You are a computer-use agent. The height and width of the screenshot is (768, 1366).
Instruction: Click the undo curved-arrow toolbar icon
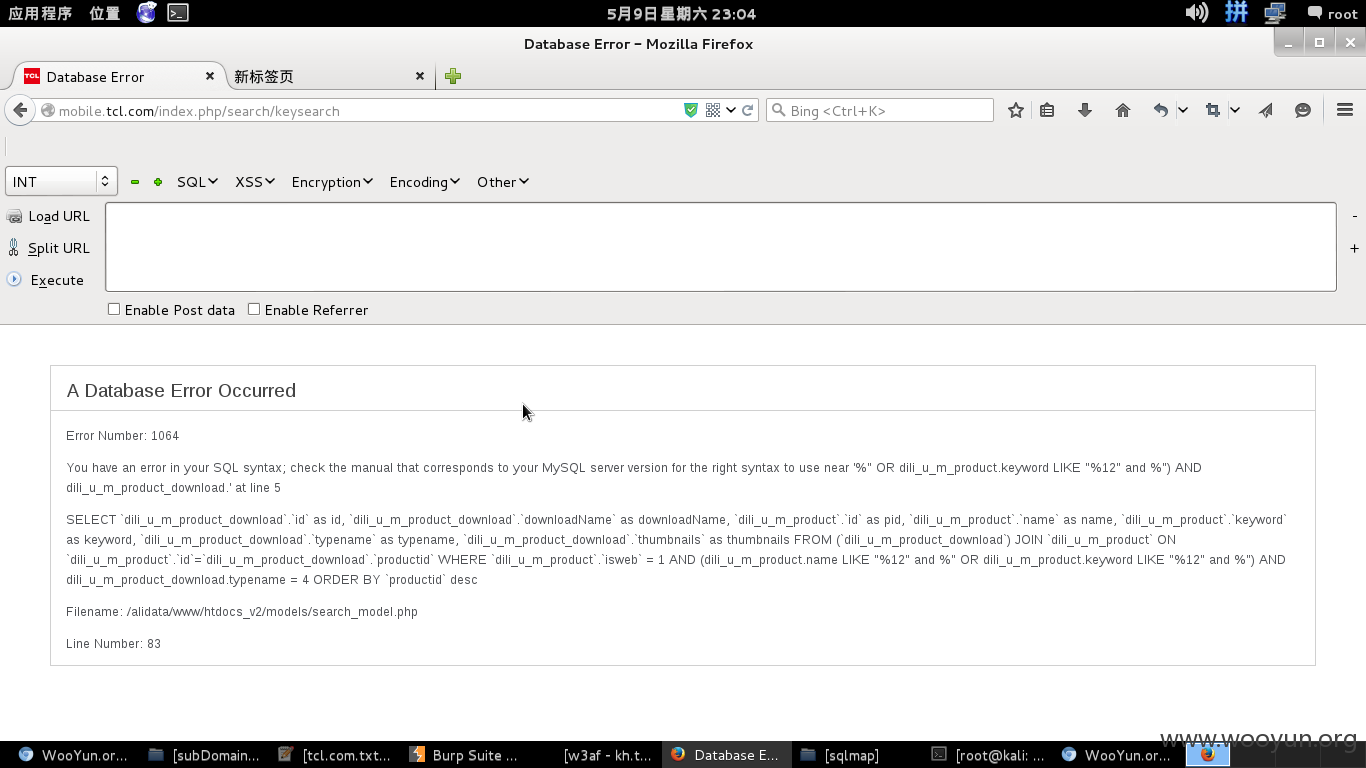1160,110
